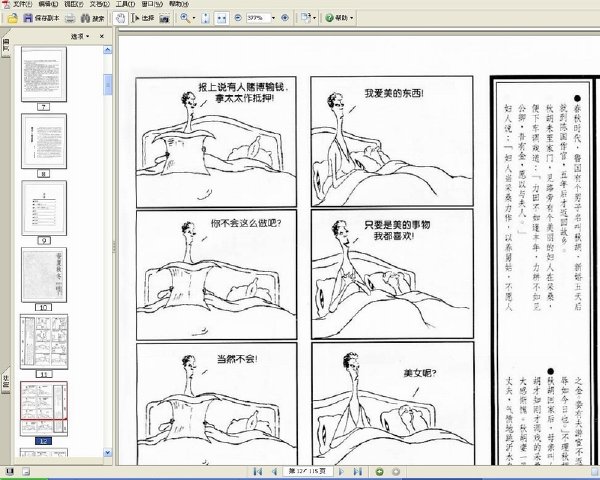Close the thumbnails panel with the X
This screenshot has width=600, height=480.
pos(101,36)
